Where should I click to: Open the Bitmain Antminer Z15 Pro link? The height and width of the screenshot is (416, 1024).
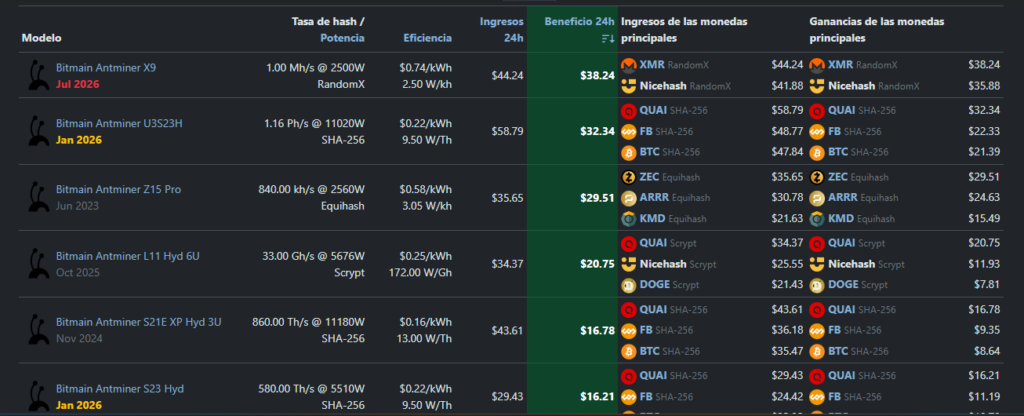[x=118, y=189]
